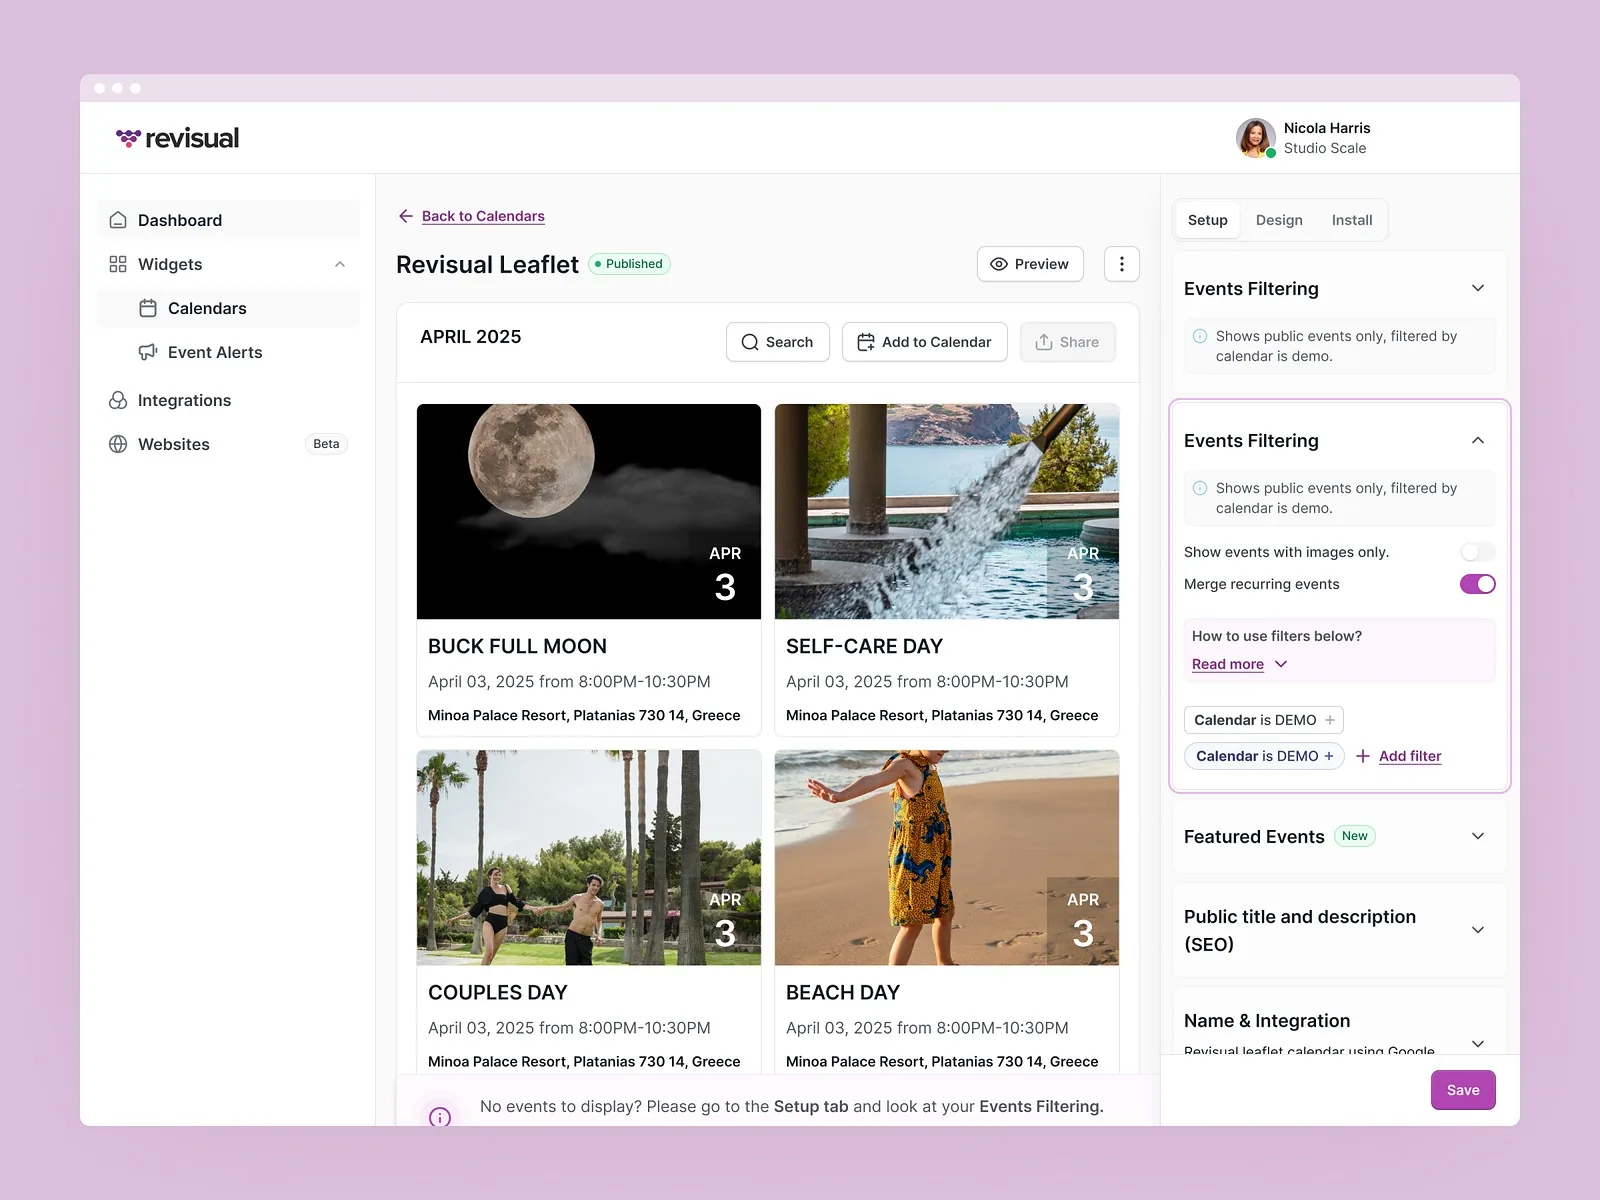Click the Widgets grid icon
Viewport: 1600px width, 1200px height.
pyautogui.click(x=118, y=264)
